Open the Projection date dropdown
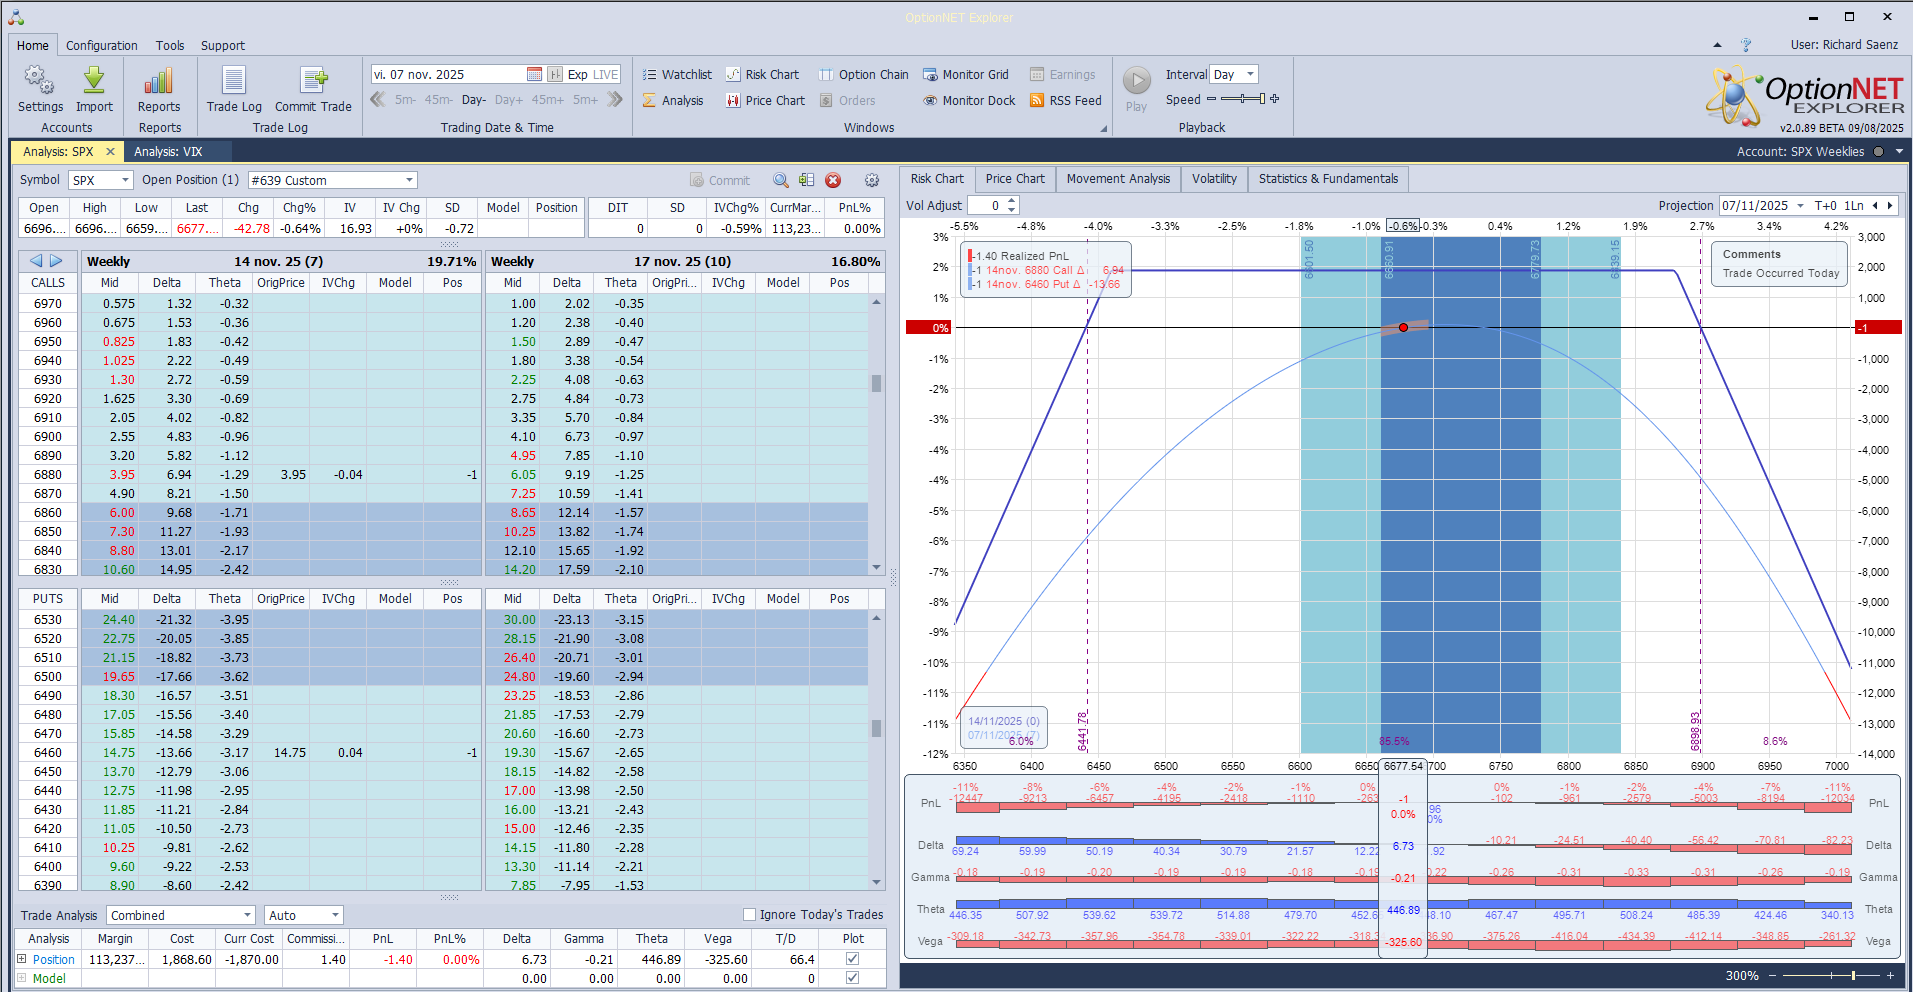Screen dimensions: 1913x992 click(1801, 206)
